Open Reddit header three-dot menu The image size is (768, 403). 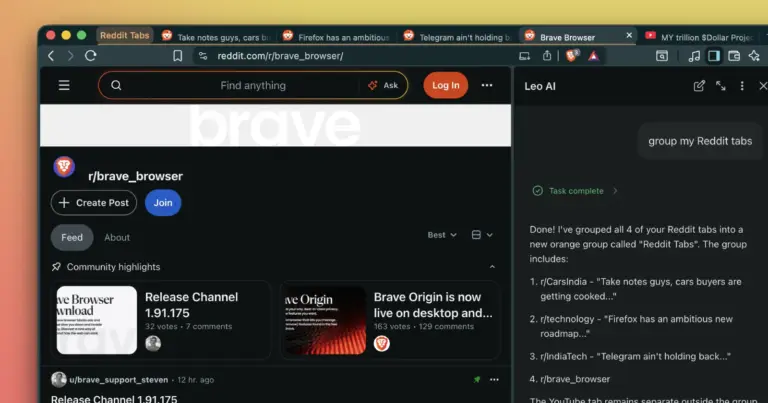[487, 85]
